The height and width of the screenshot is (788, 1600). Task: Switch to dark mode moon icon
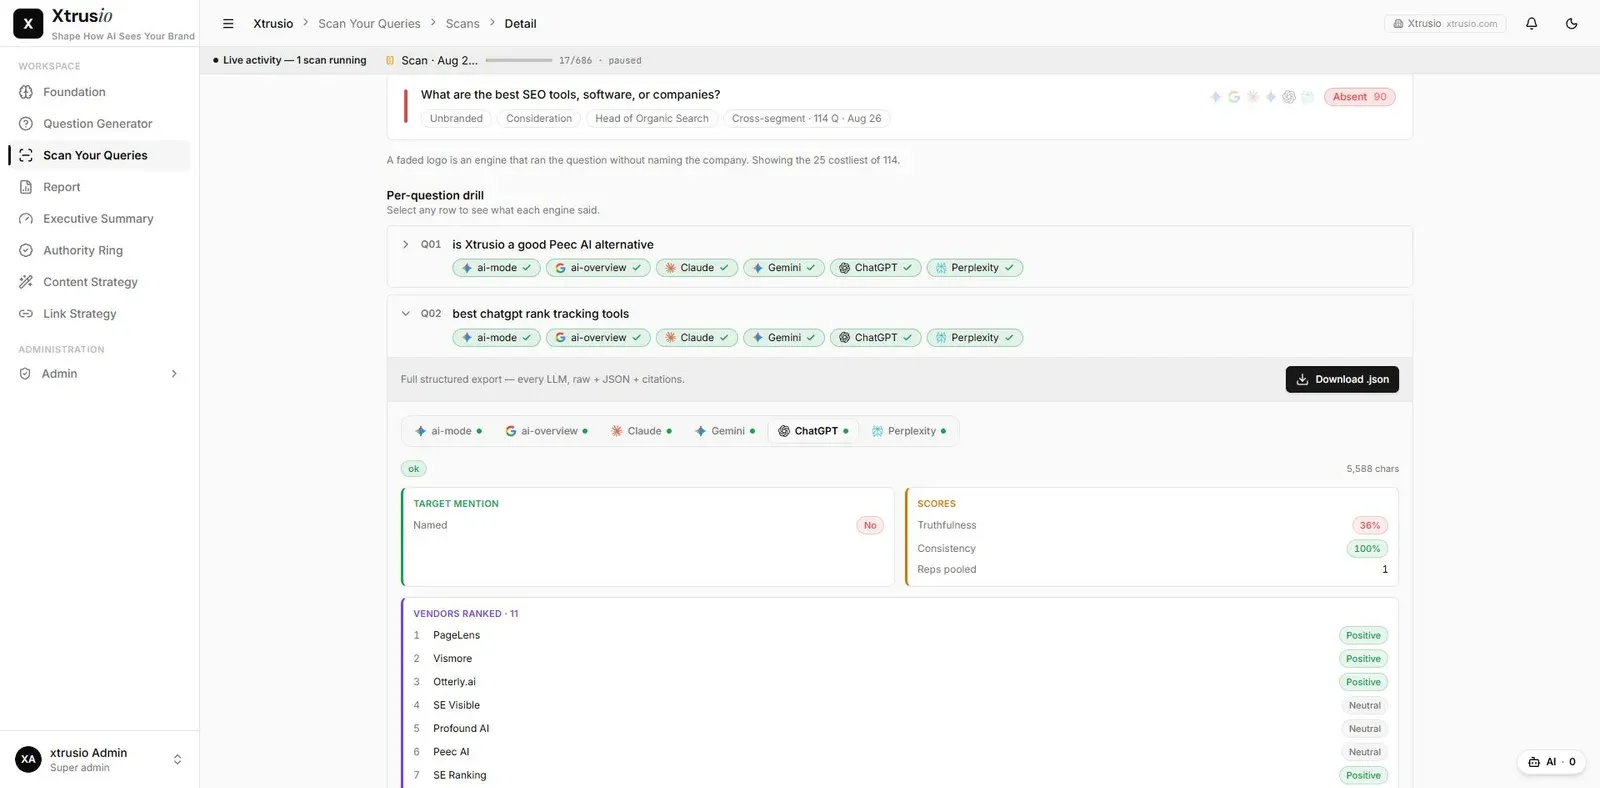pyautogui.click(x=1571, y=23)
